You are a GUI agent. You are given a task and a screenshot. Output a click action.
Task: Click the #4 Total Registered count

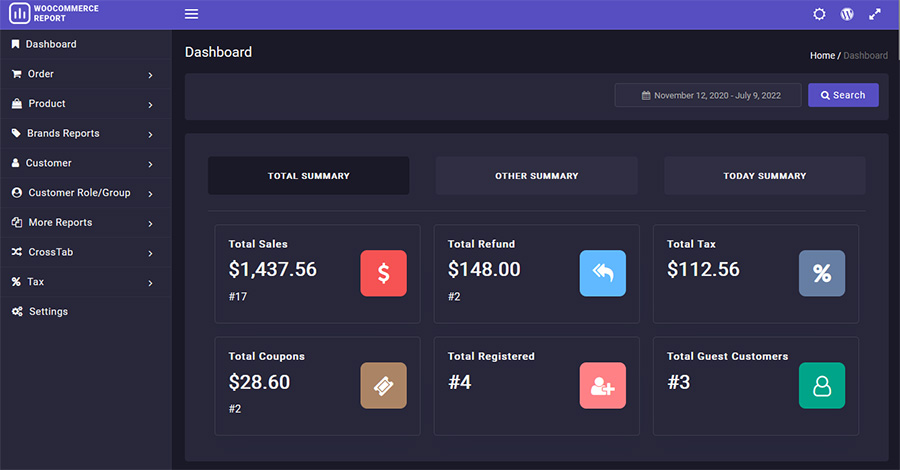tap(460, 382)
